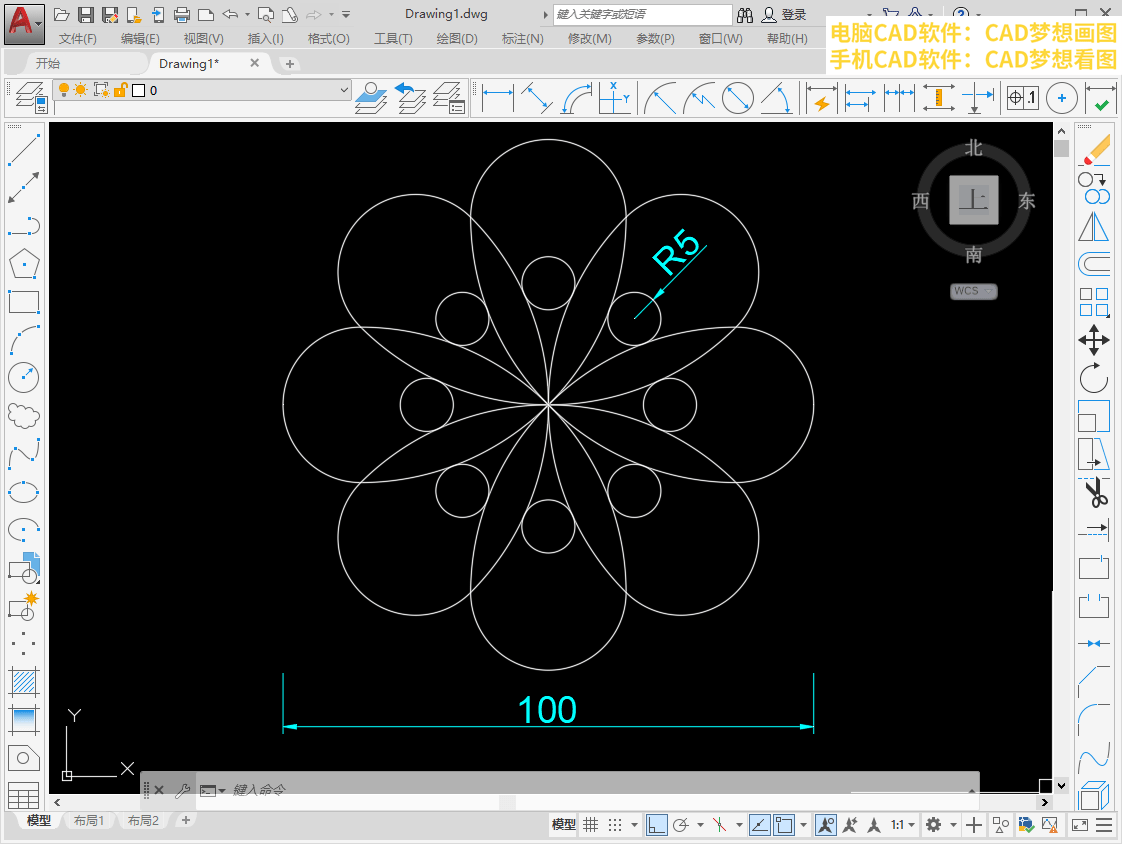
Task: Select the Ellipse draw tool
Action: click(24, 492)
